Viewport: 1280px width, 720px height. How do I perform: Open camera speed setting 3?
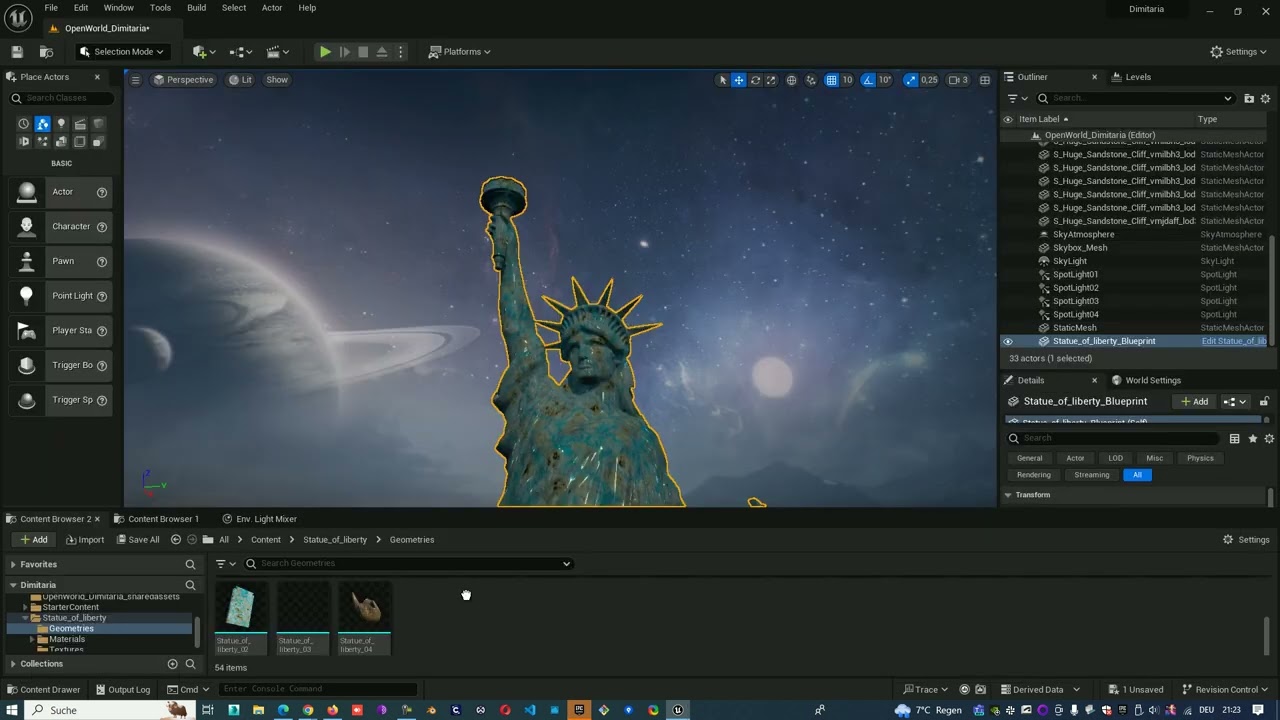pos(958,80)
